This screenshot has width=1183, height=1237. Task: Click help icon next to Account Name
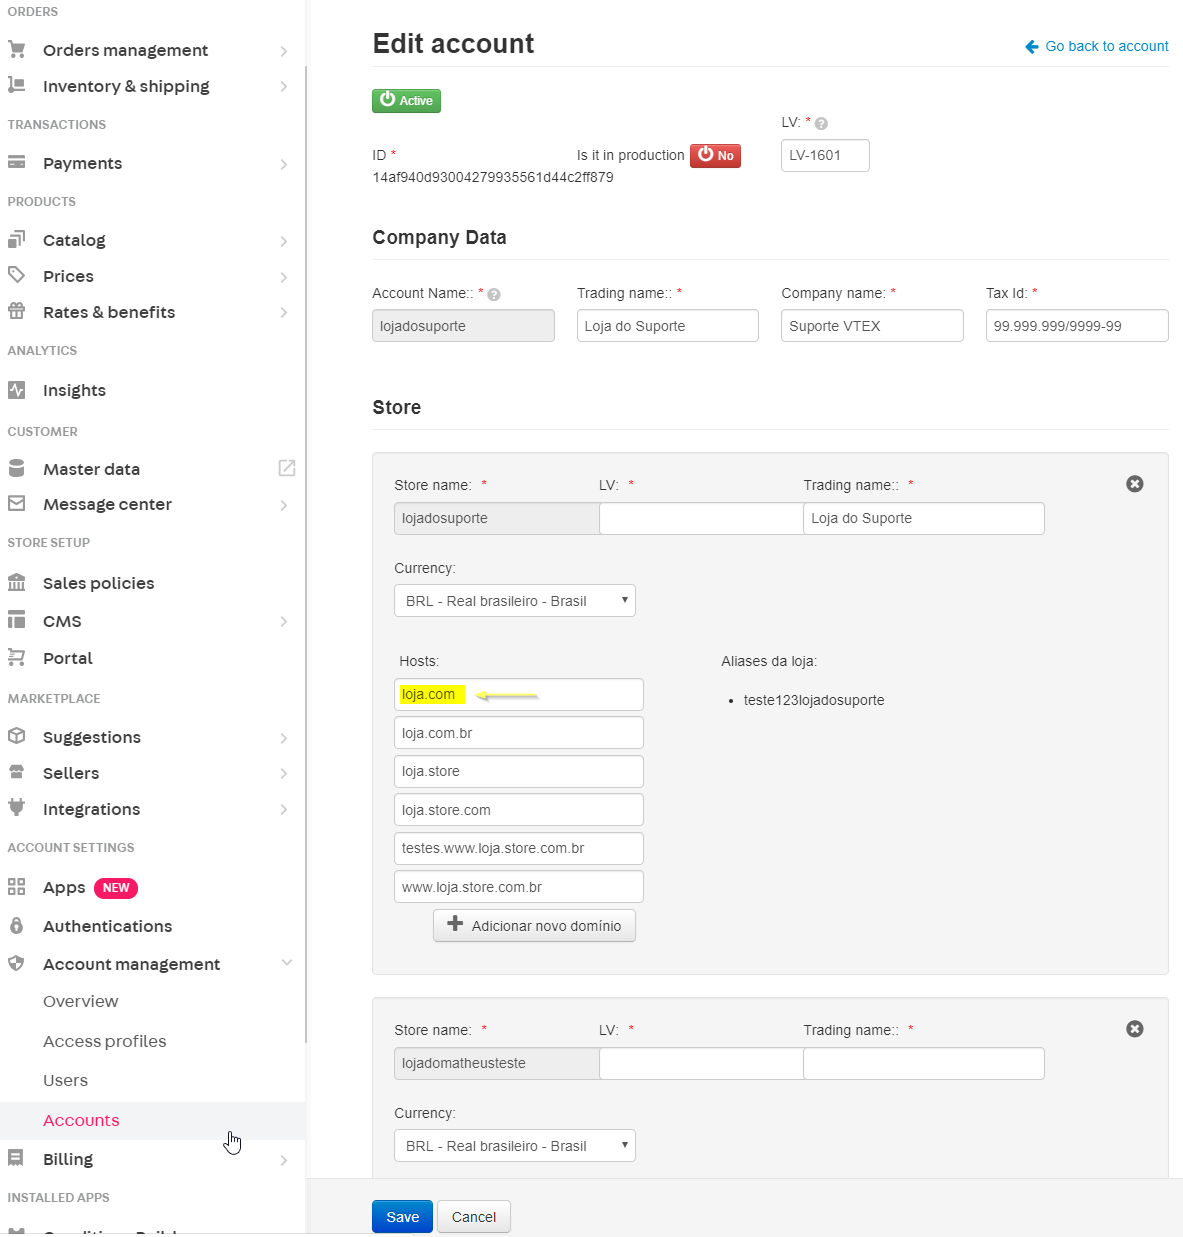tap(494, 295)
